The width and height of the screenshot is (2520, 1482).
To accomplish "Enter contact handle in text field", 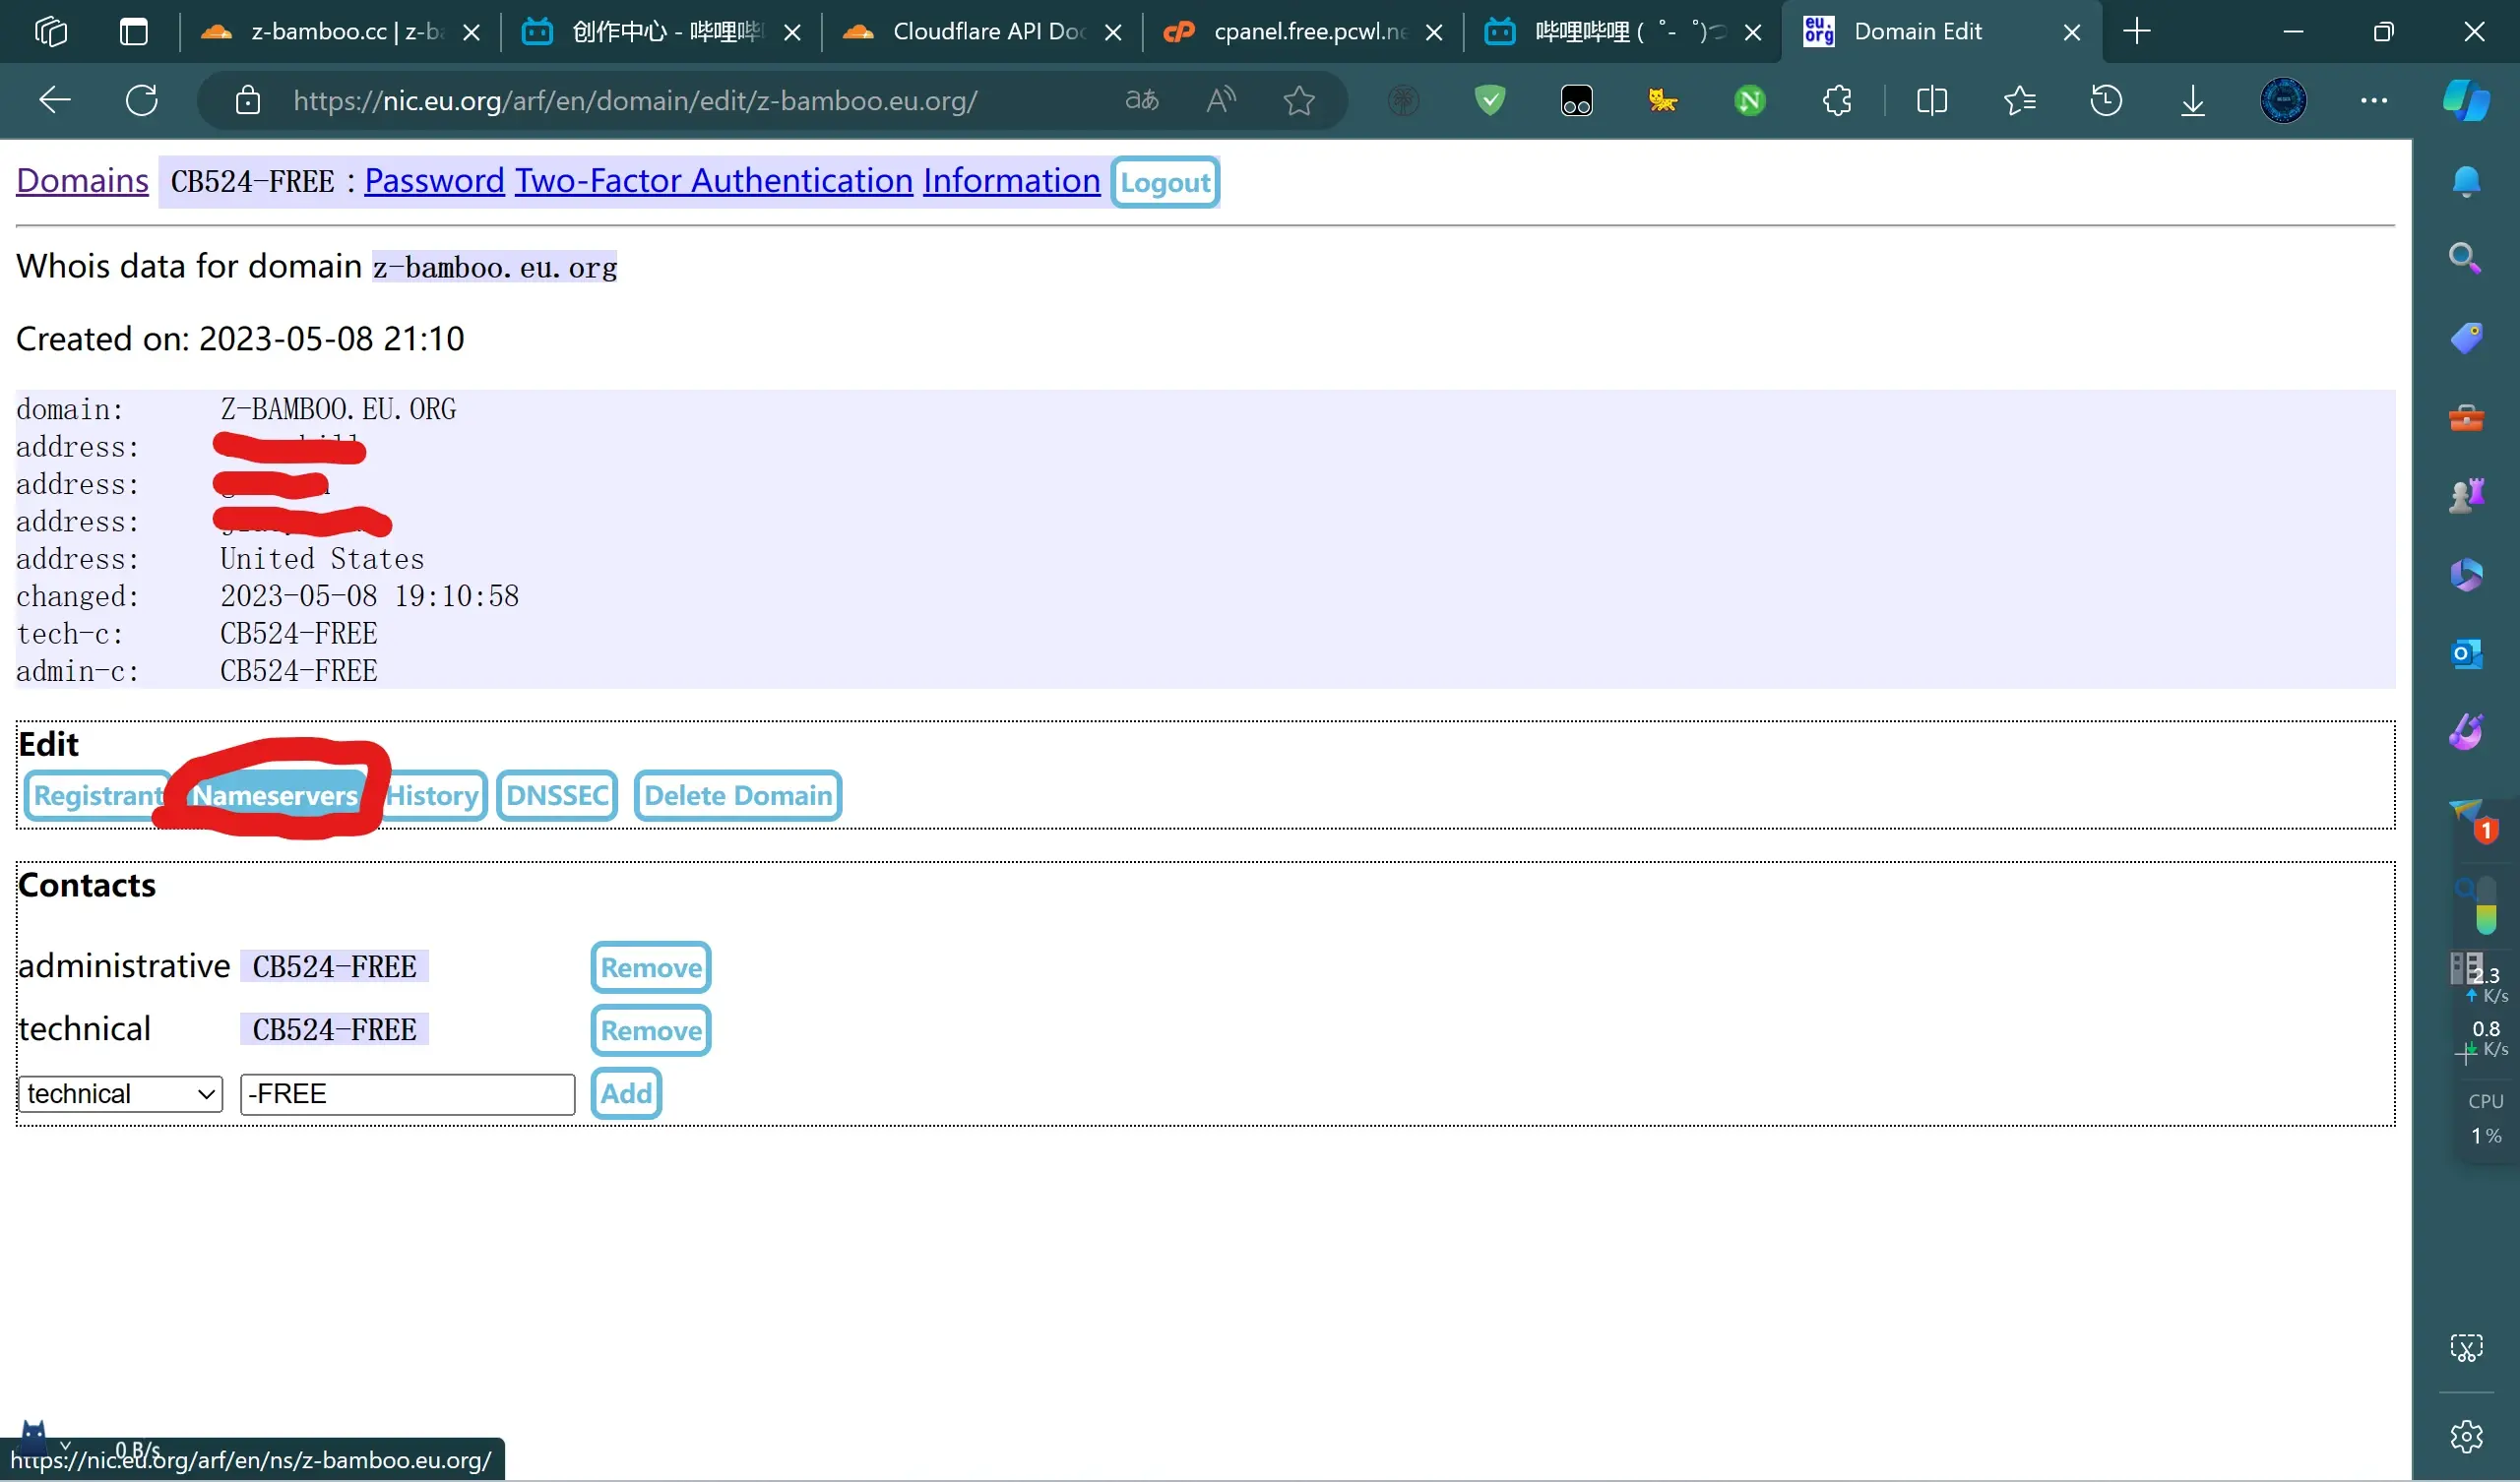I will [x=406, y=1094].
